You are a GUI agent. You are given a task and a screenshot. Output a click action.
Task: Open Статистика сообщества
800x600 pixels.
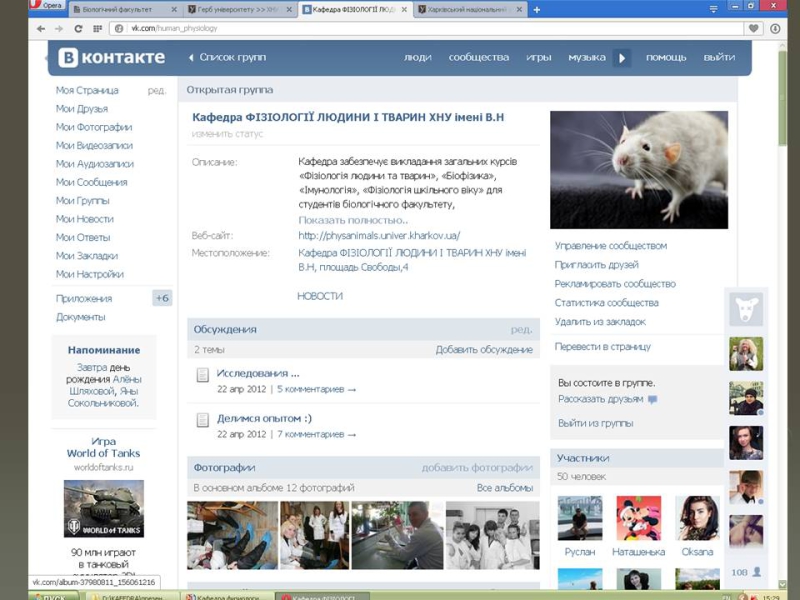pyautogui.click(x=607, y=303)
